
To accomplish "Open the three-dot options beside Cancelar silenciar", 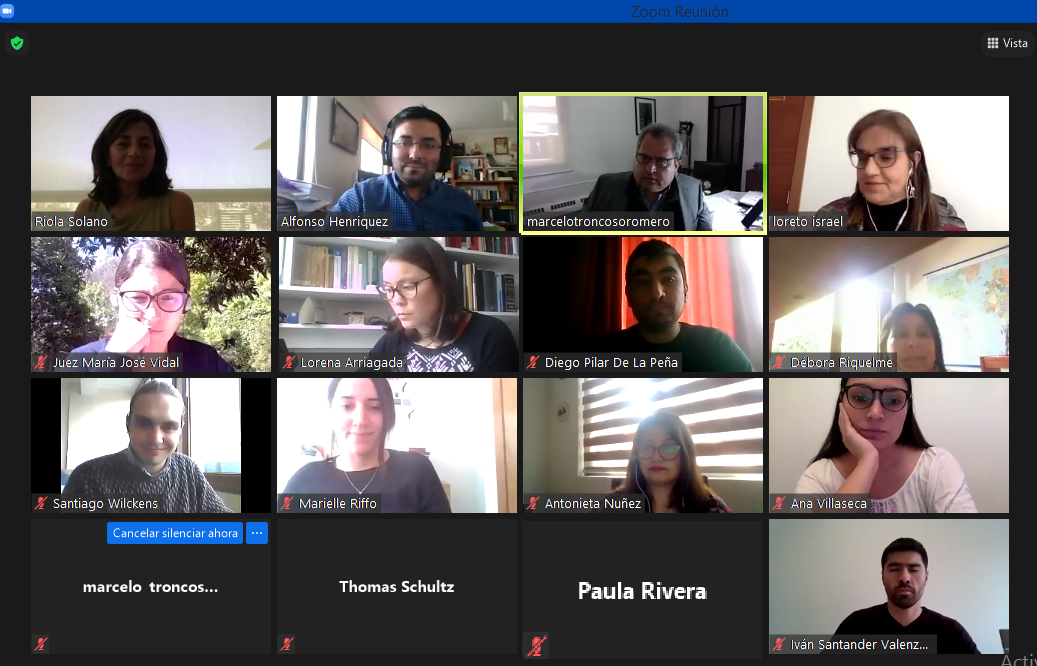I will pyautogui.click(x=257, y=533).
